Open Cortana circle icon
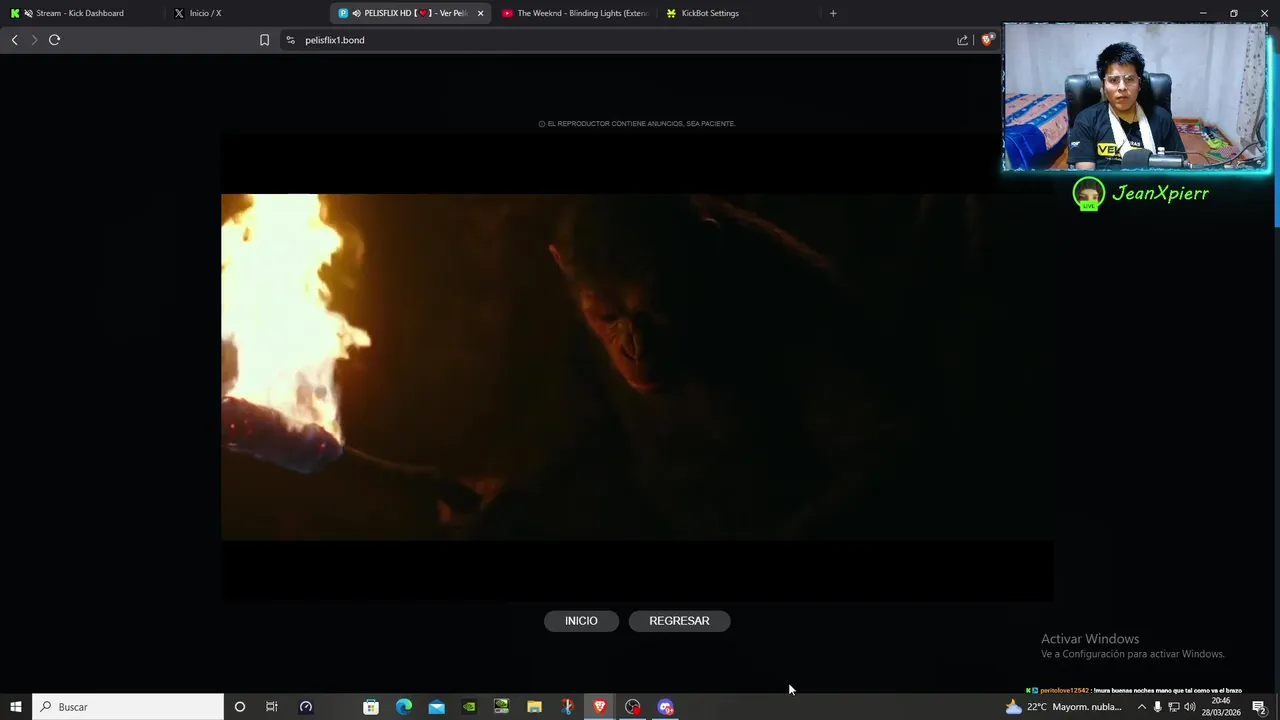This screenshot has width=1280, height=720. tap(239, 707)
